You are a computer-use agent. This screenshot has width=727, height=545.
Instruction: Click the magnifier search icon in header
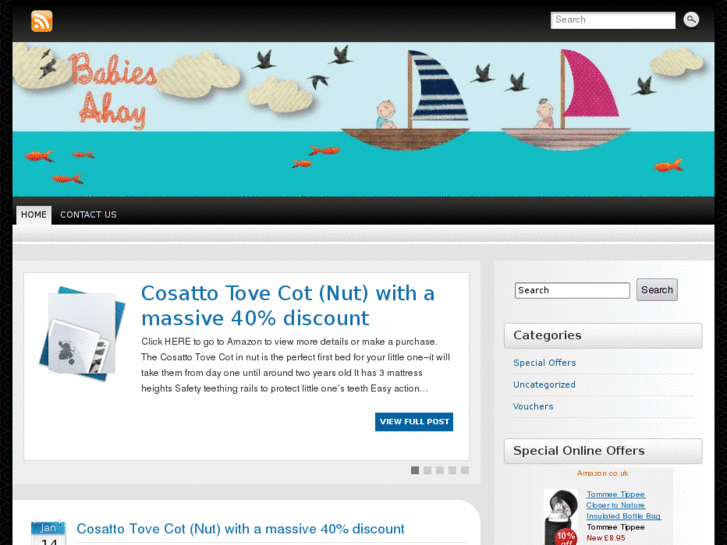click(691, 19)
